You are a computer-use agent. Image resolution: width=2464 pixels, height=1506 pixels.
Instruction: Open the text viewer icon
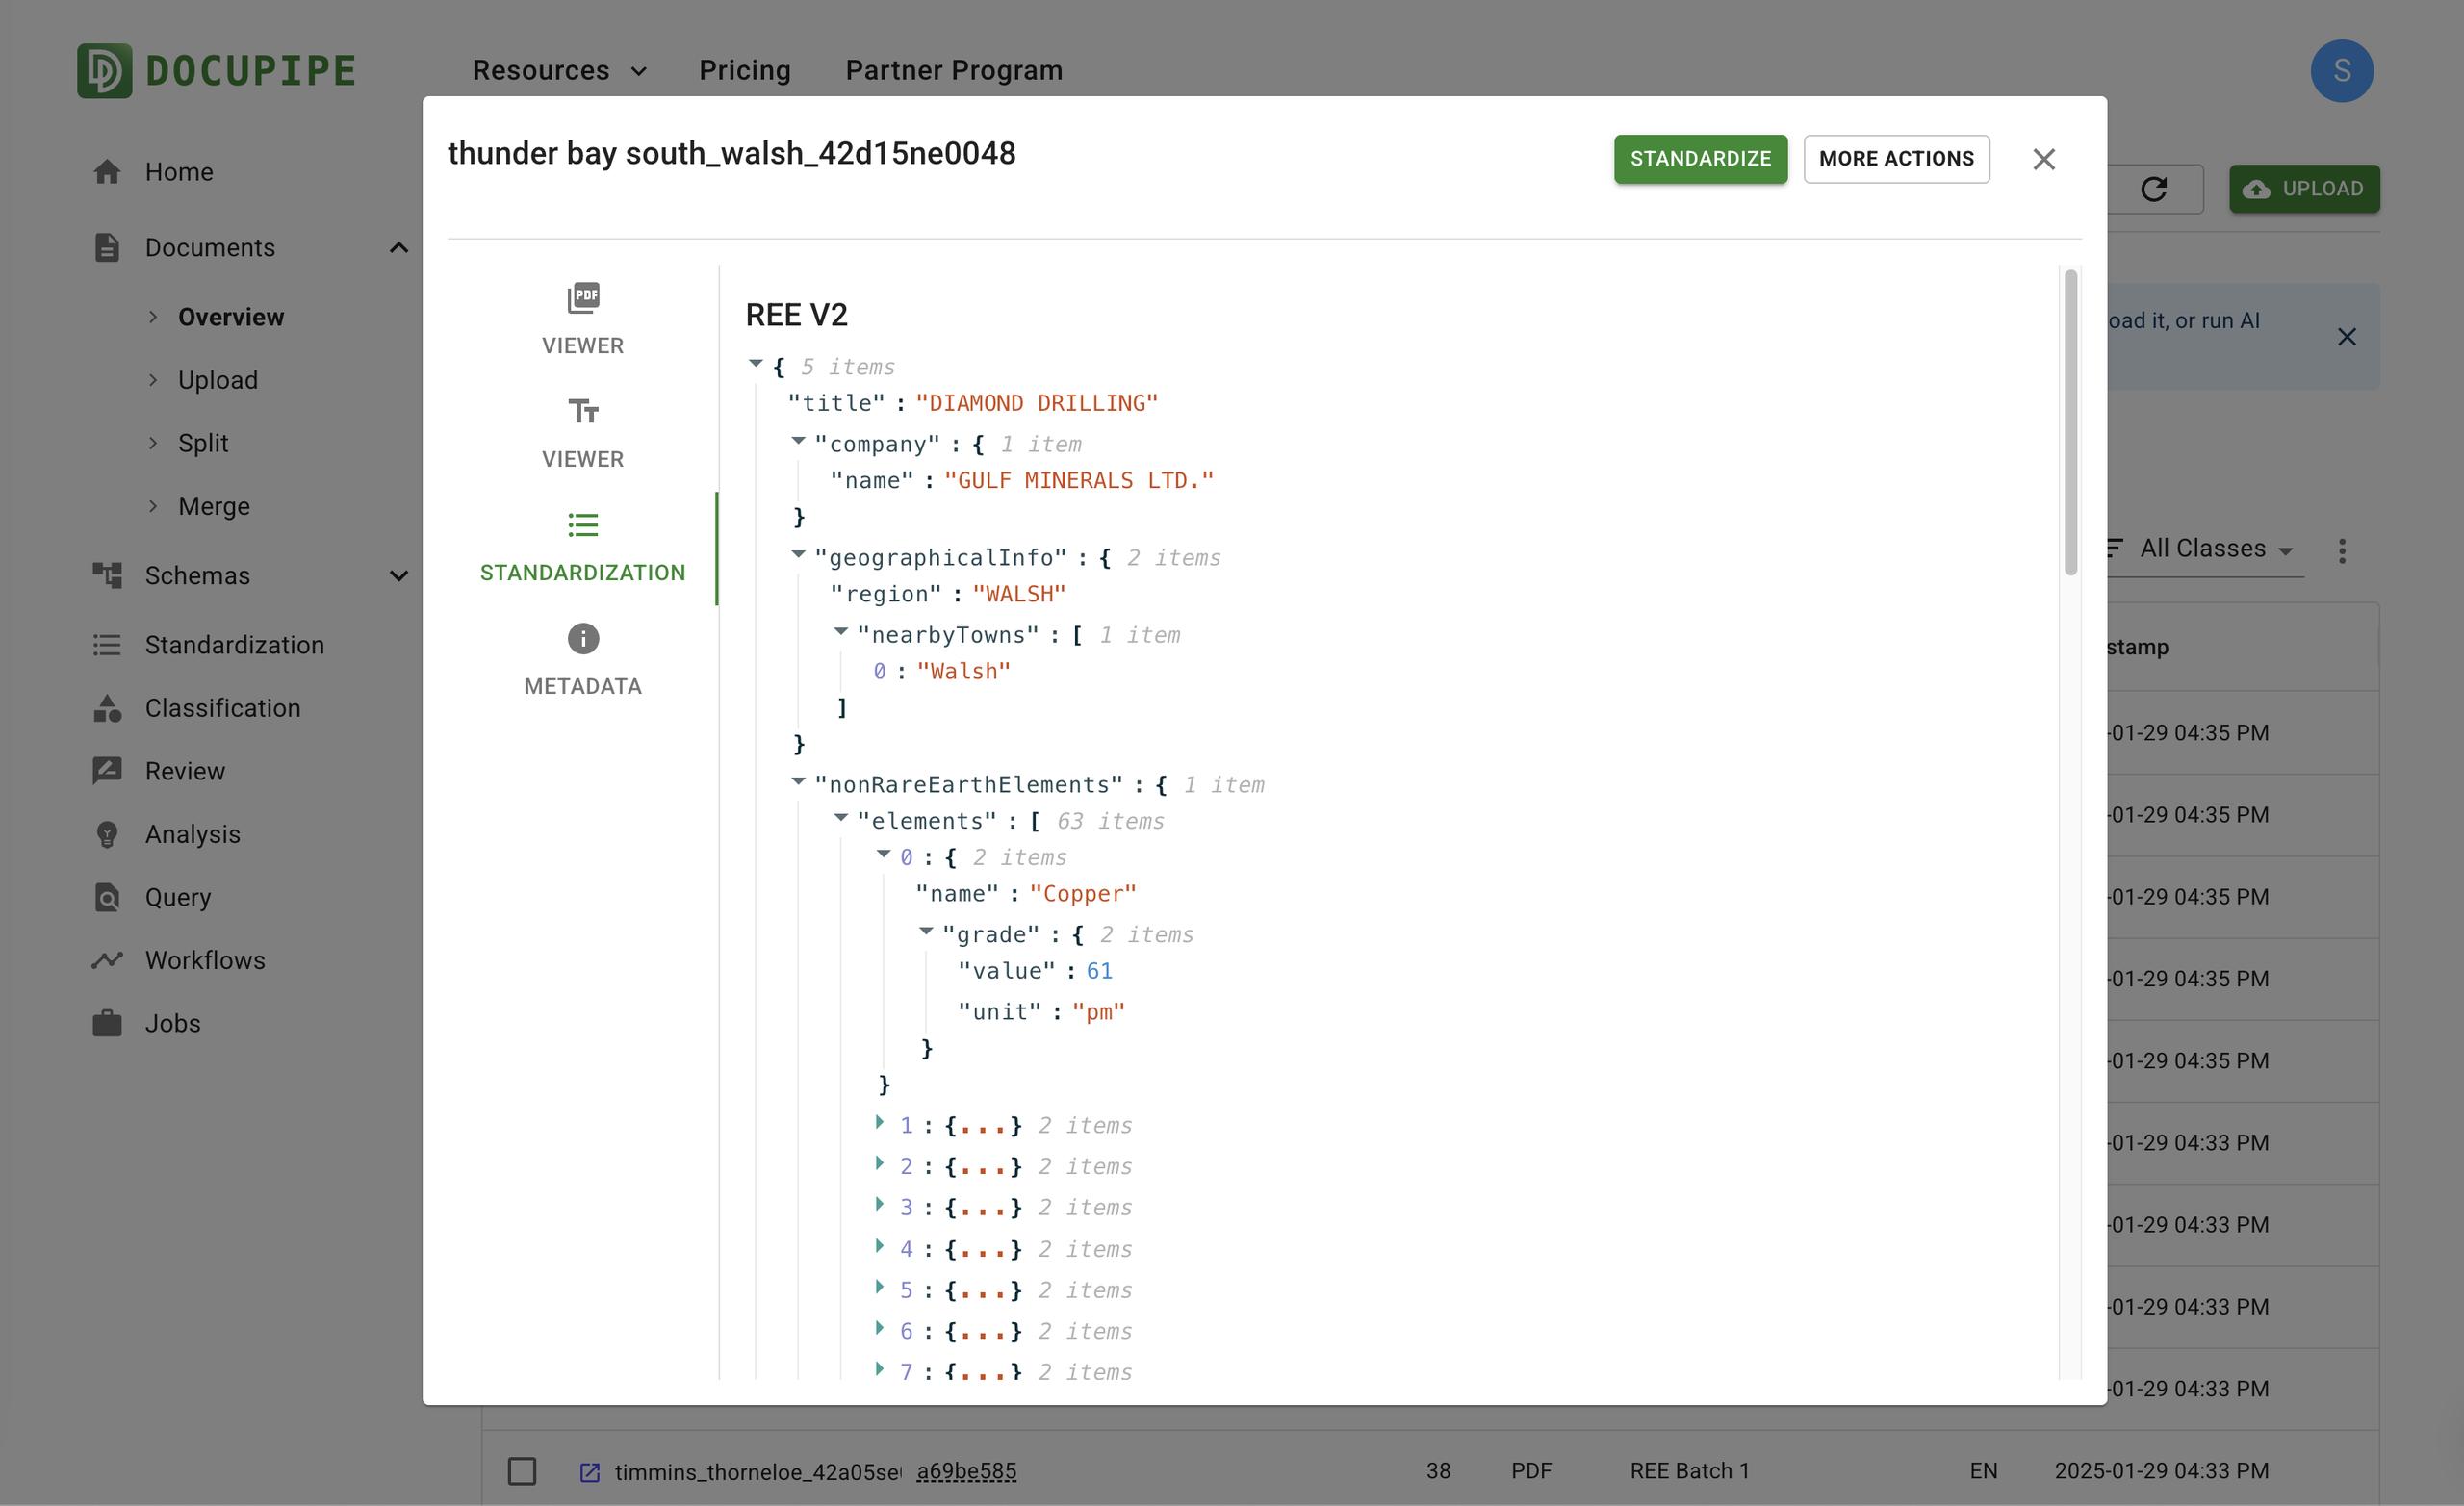[x=583, y=412]
